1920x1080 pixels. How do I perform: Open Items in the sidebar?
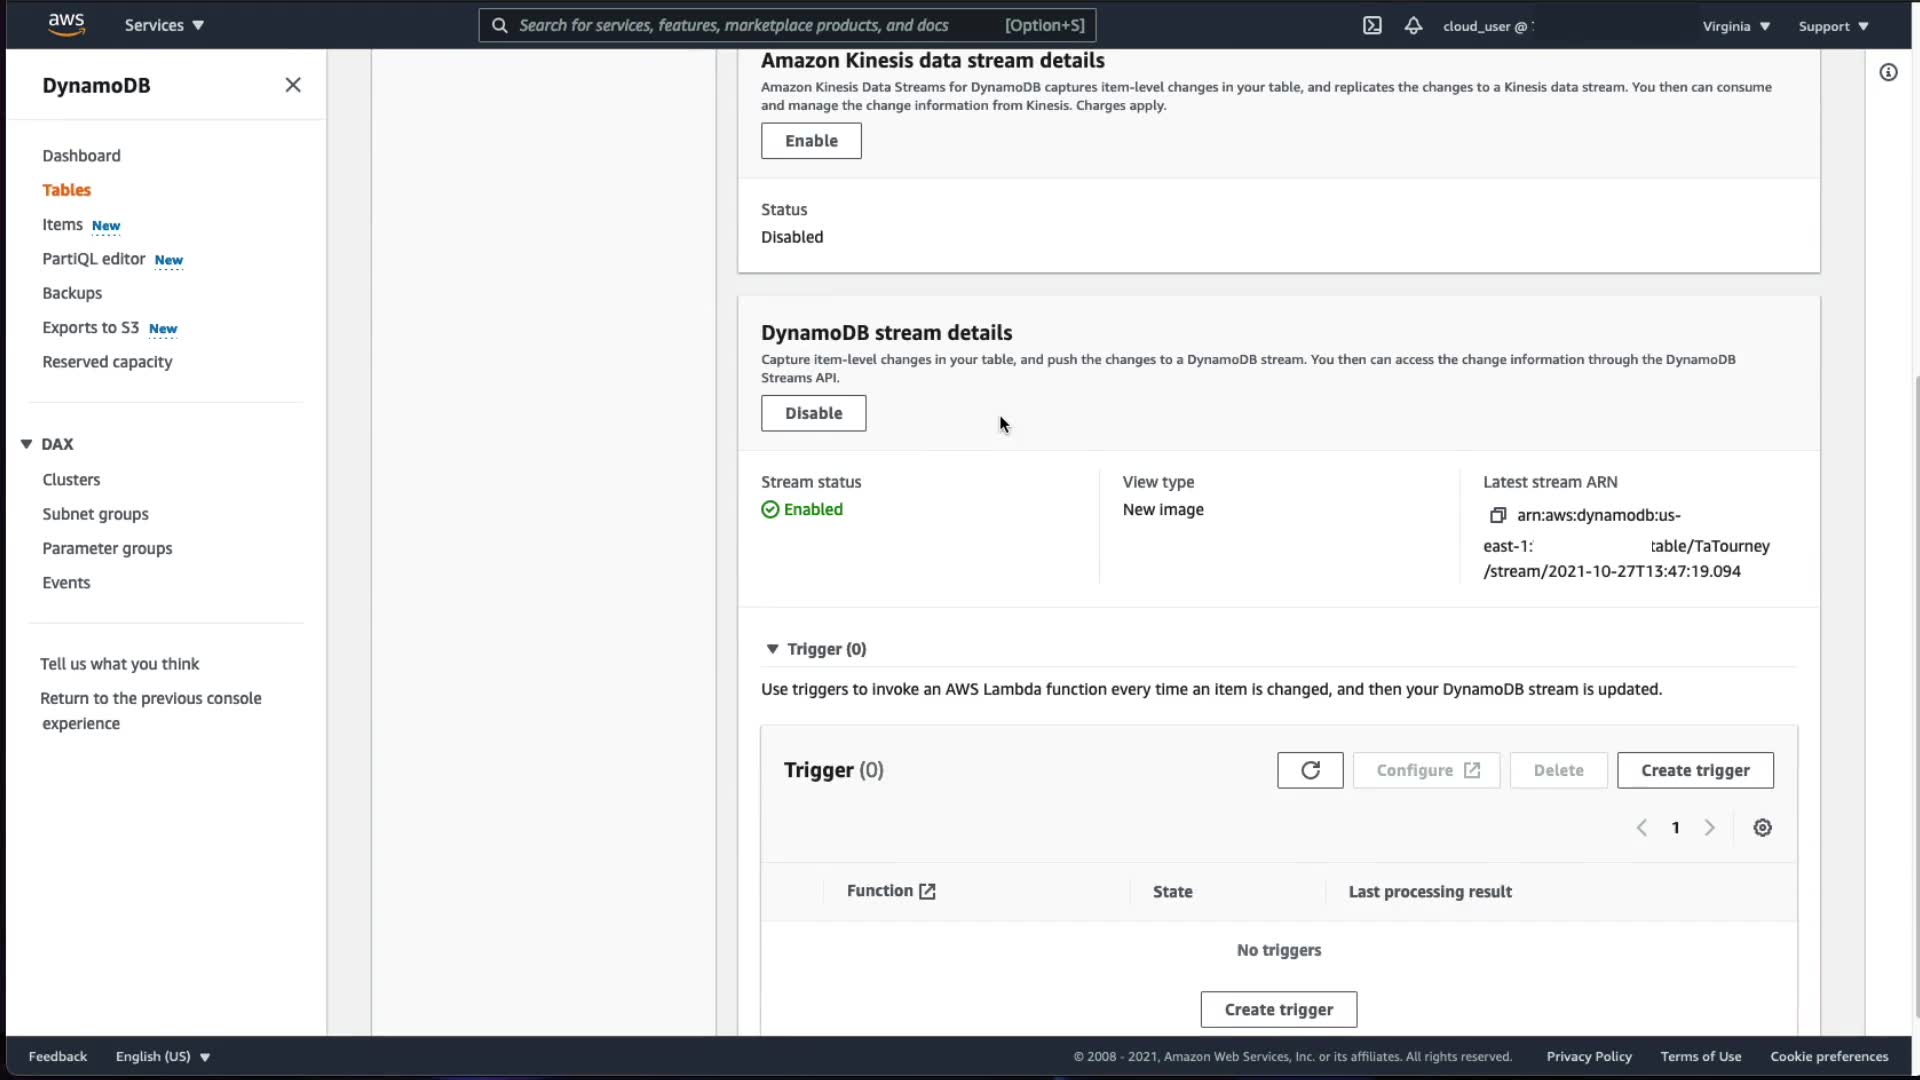(62, 225)
